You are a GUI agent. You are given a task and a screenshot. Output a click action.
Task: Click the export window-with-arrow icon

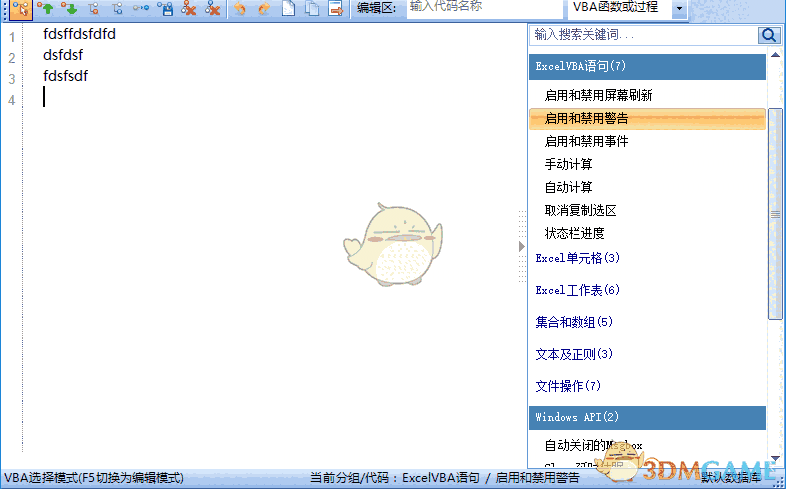336,8
